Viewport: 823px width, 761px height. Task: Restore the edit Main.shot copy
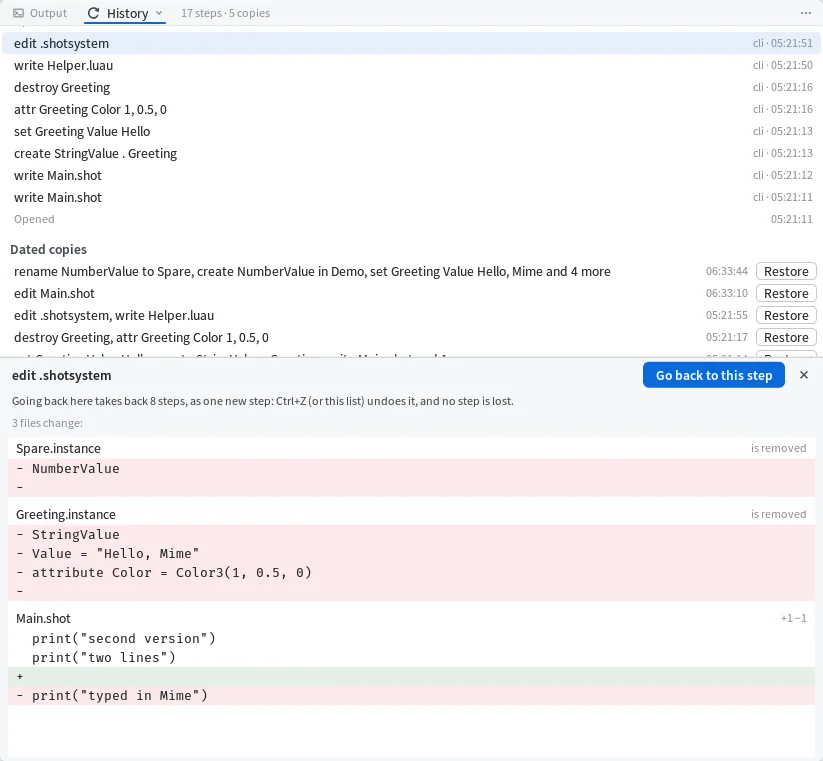point(786,293)
